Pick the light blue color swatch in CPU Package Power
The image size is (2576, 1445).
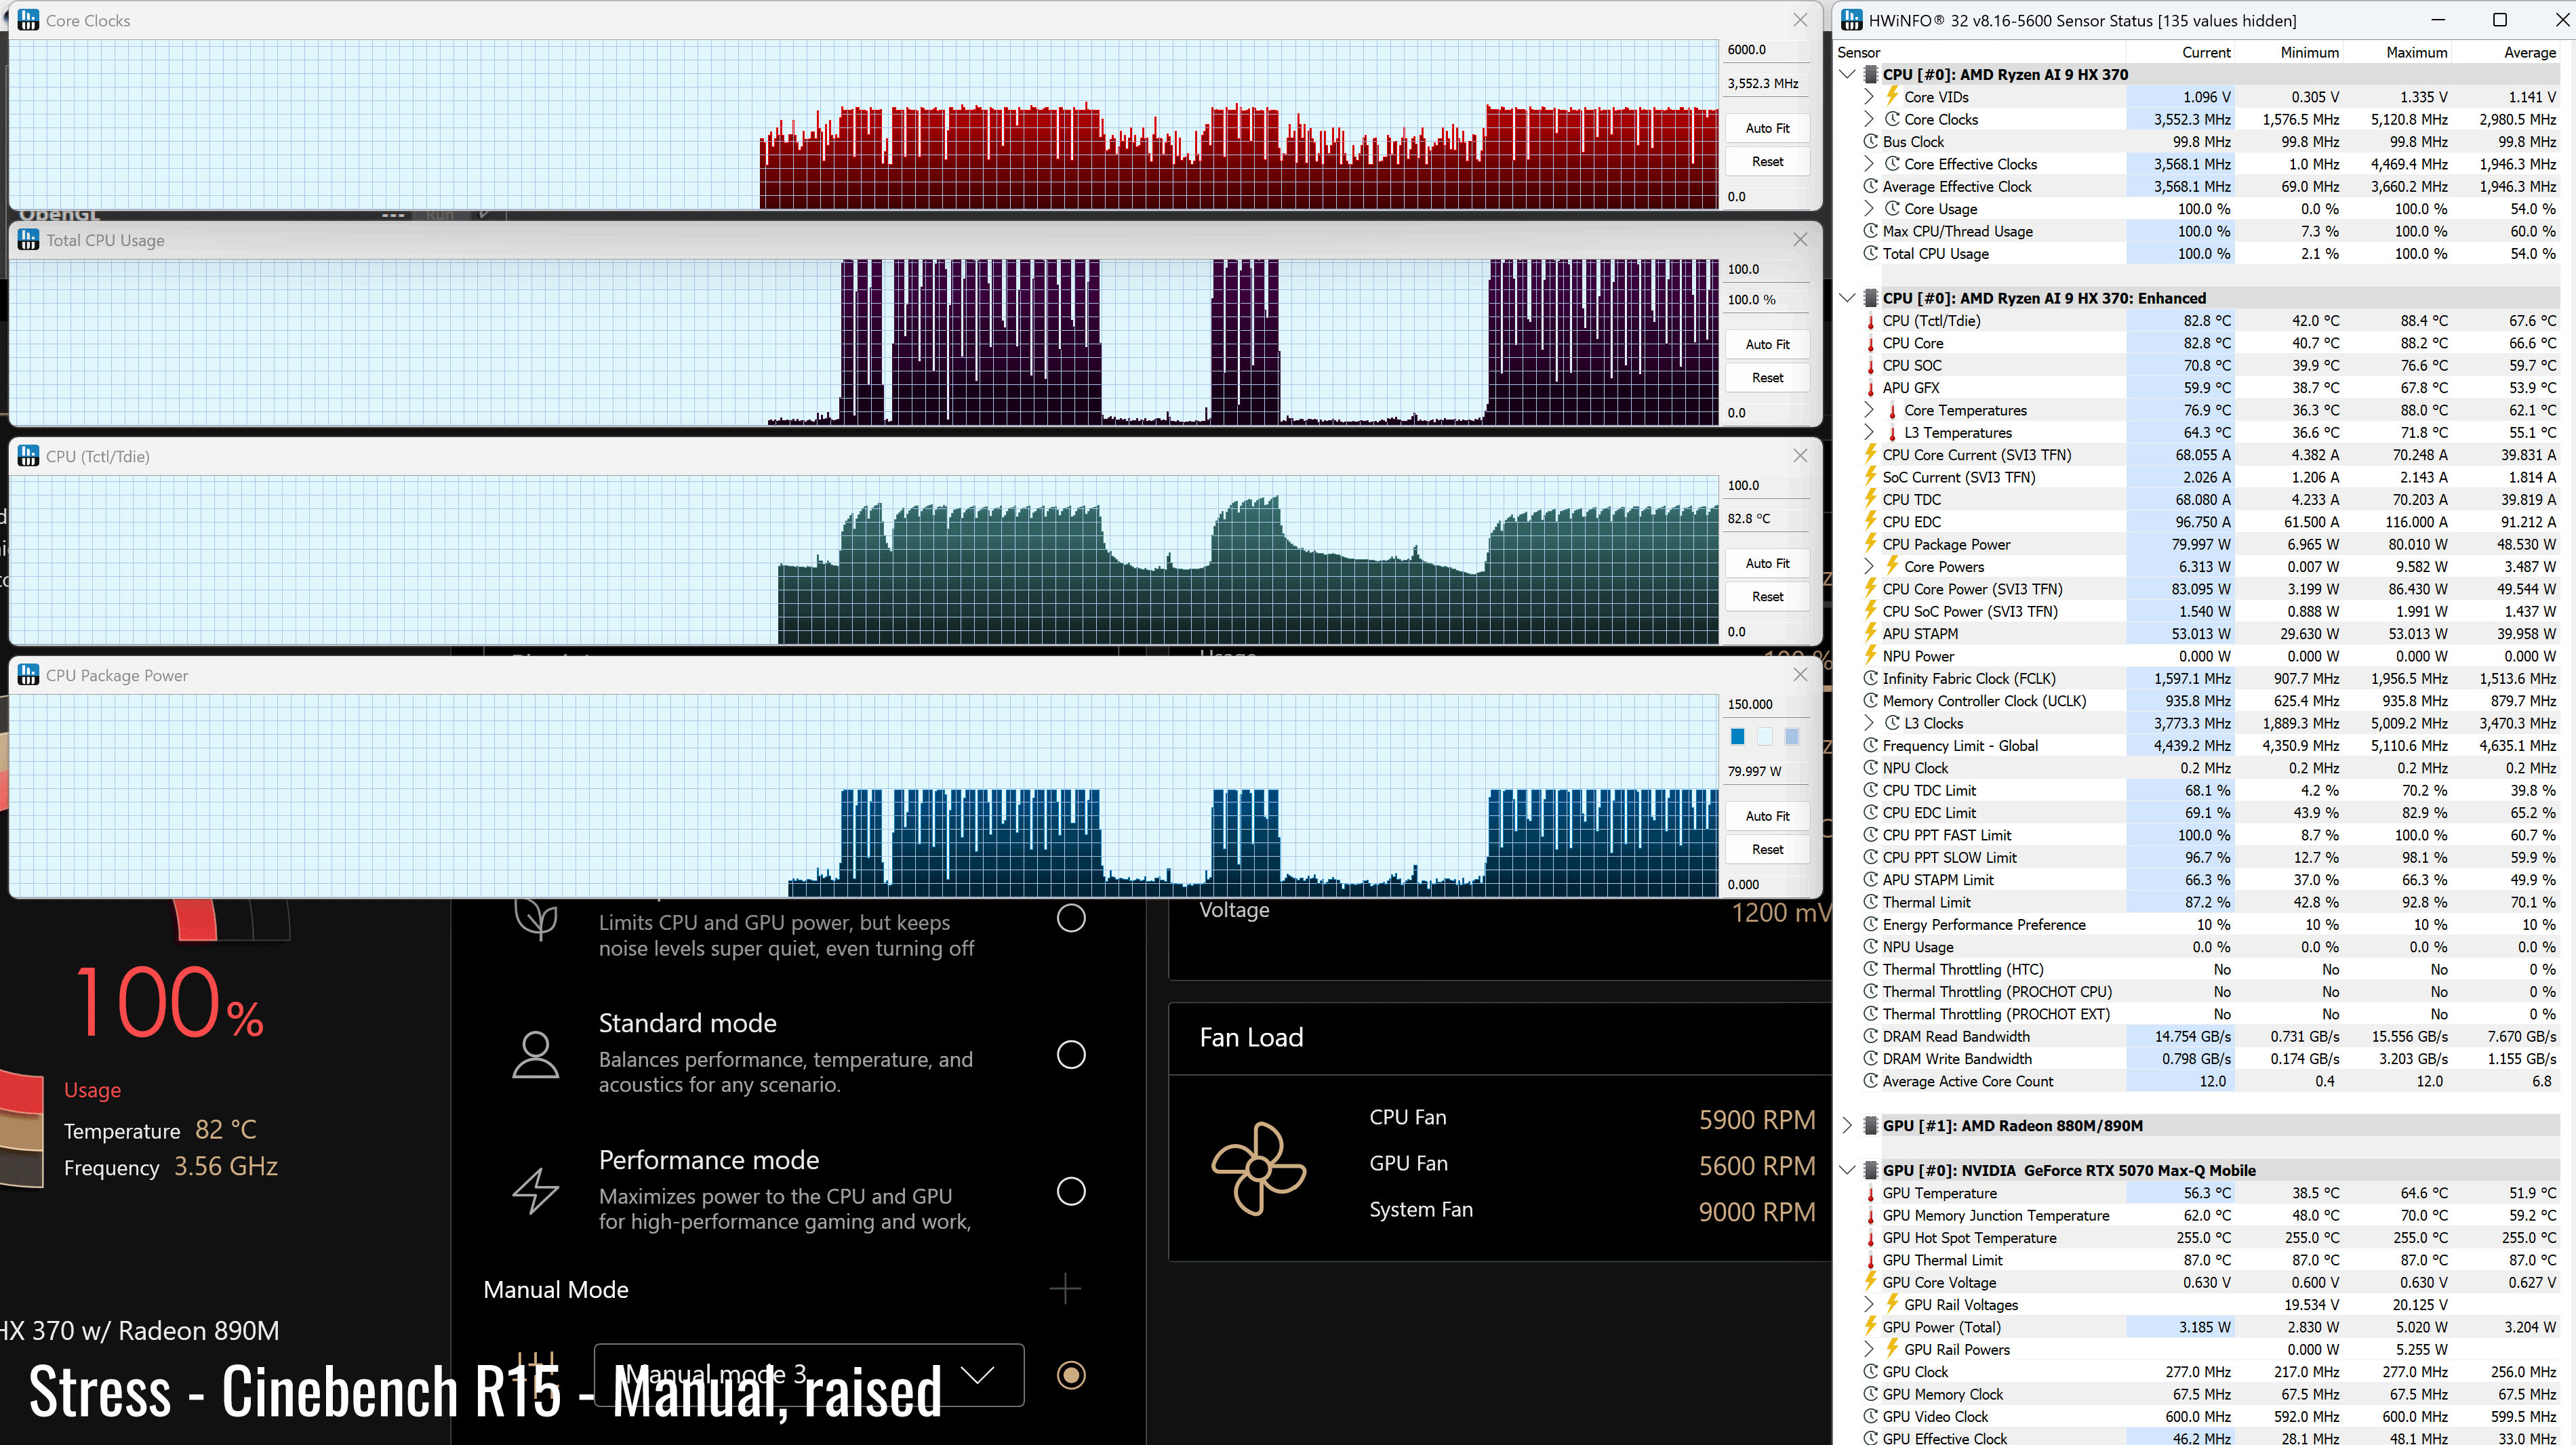click(x=1792, y=736)
